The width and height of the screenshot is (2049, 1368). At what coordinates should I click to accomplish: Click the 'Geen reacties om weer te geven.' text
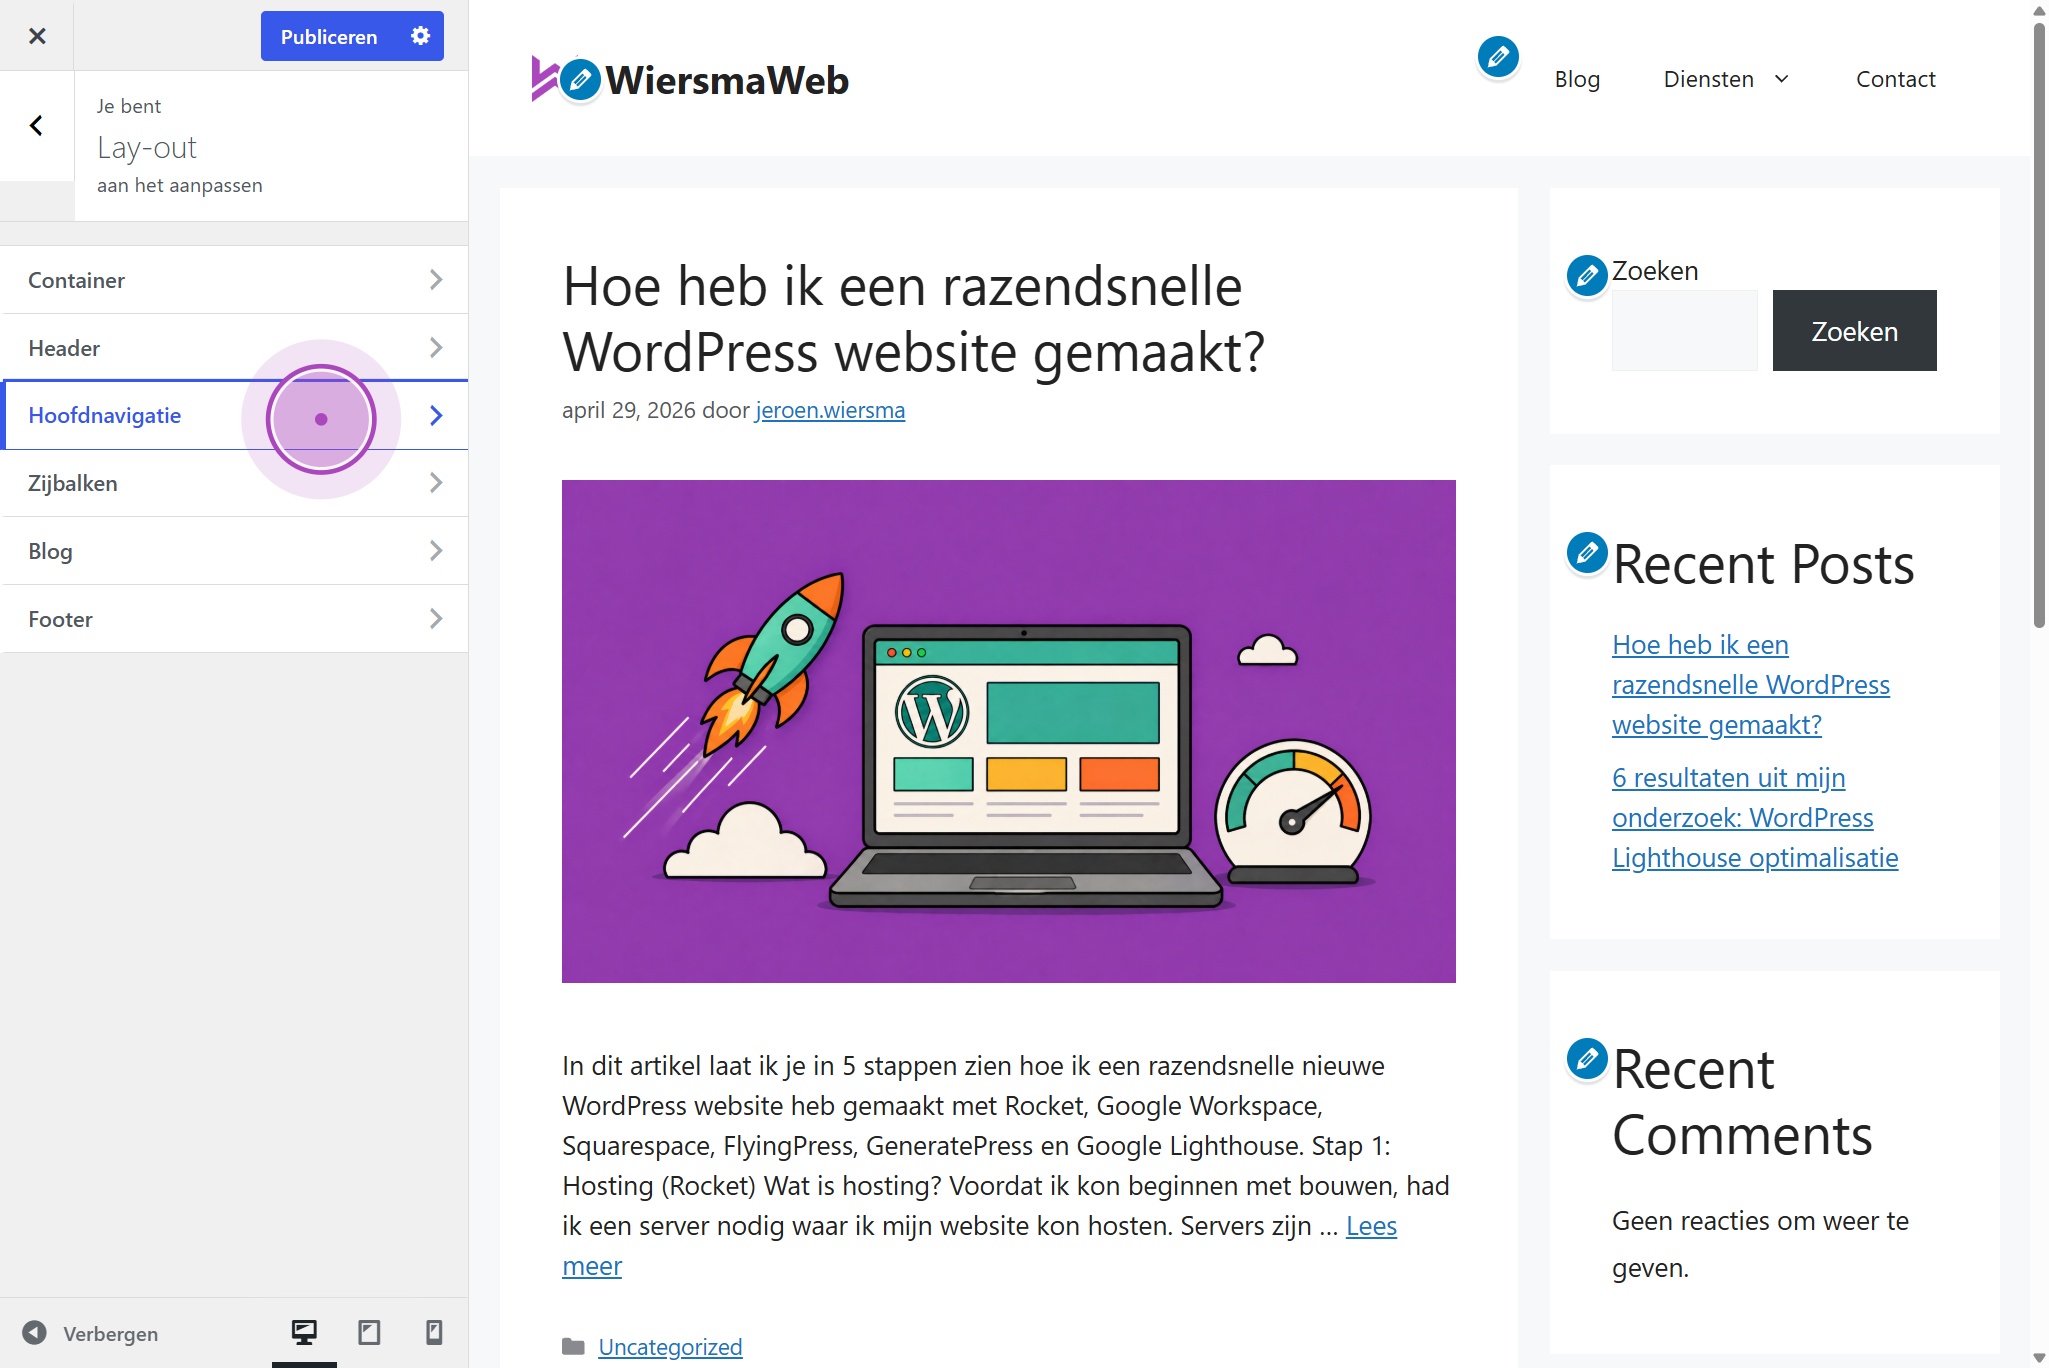tap(1760, 1244)
